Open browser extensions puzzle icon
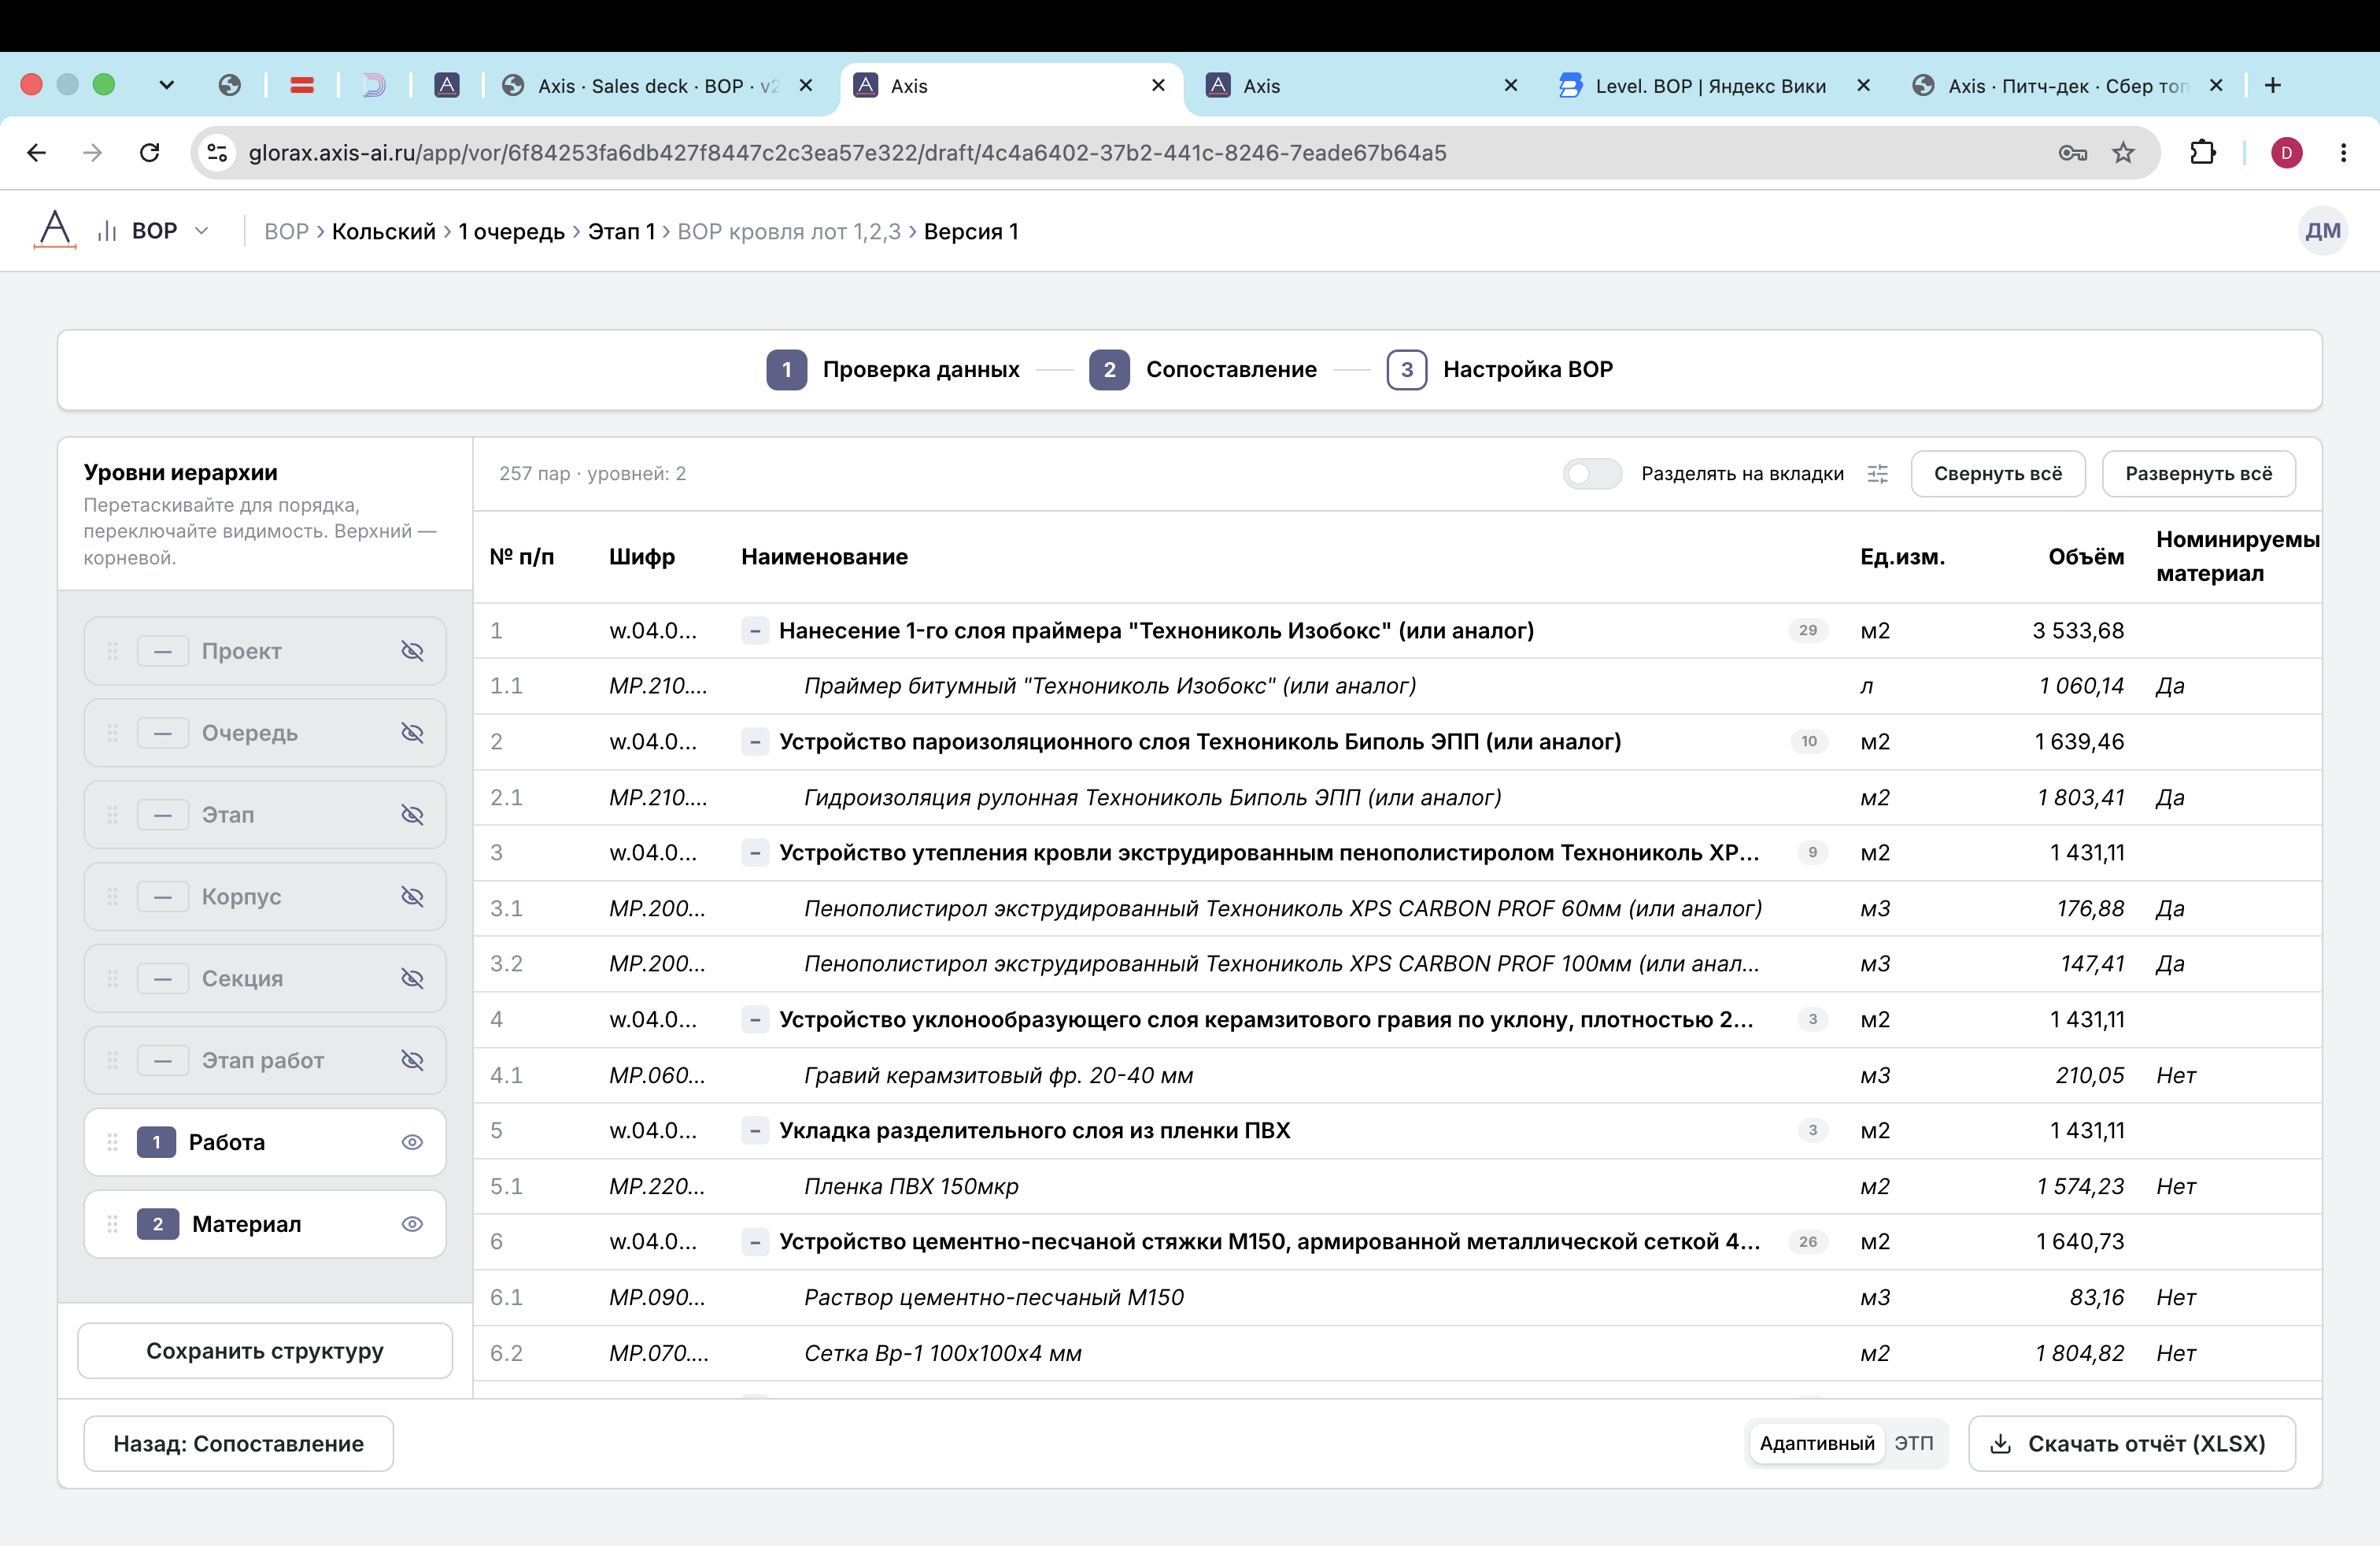This screenshot has height=1546, width=2380. point(2203,153)
